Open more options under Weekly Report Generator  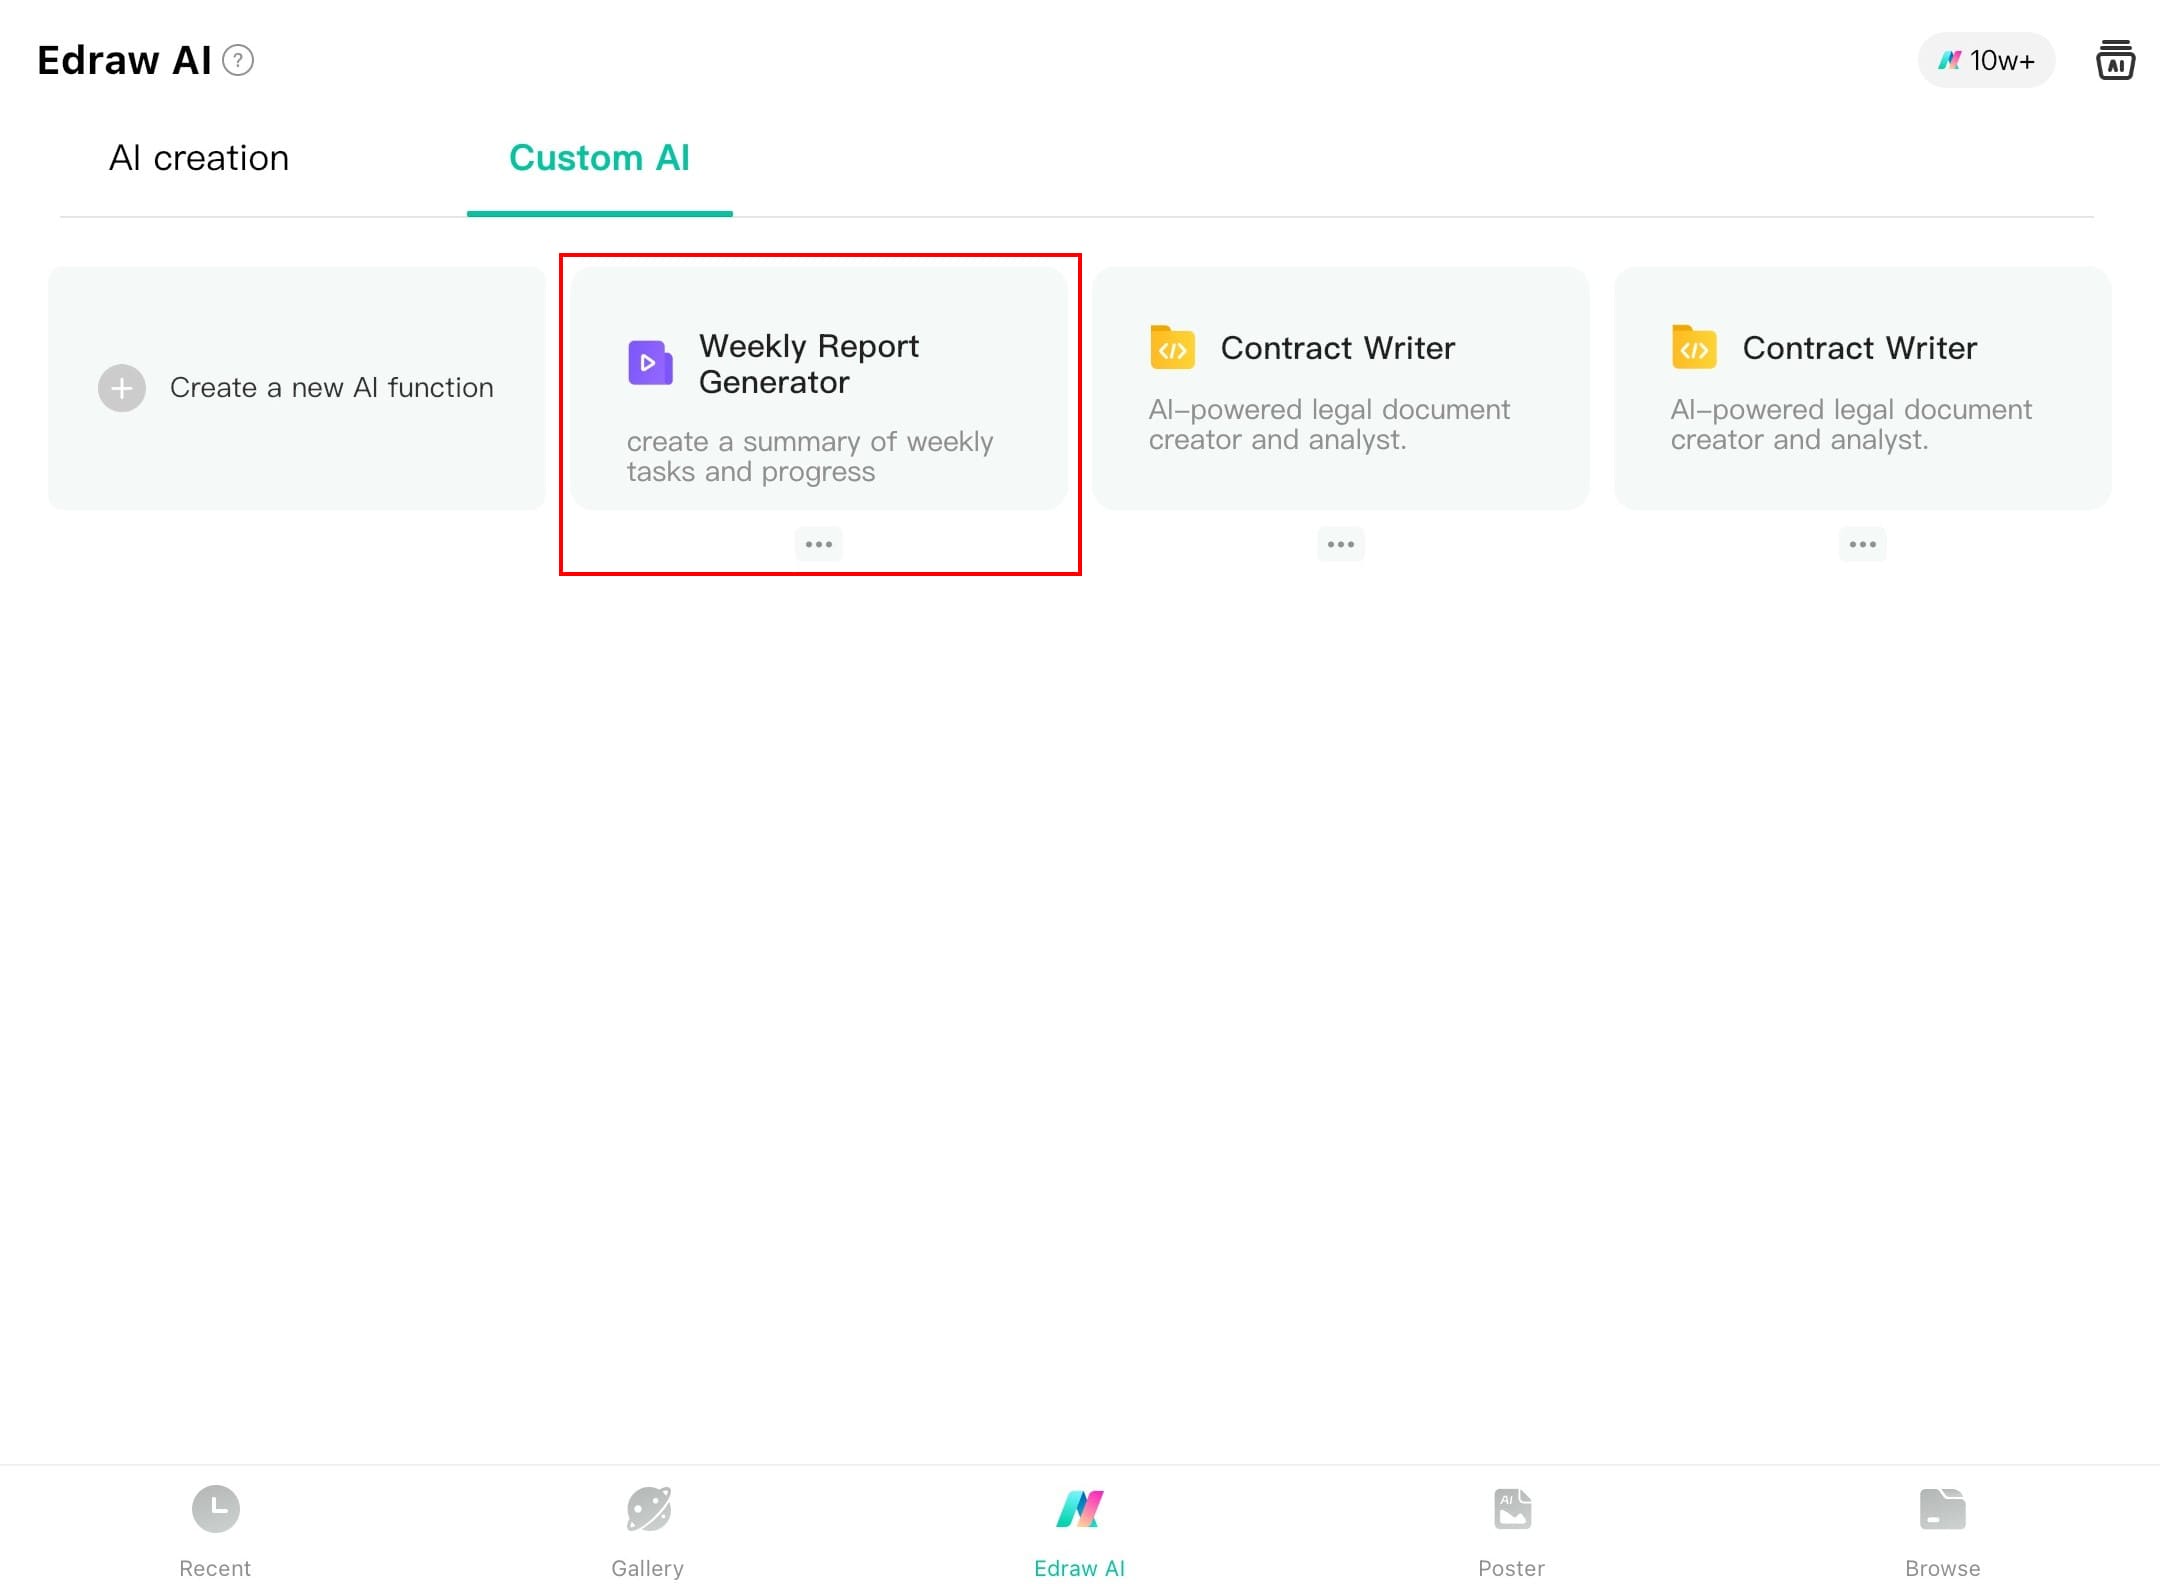tap(819, 544)
